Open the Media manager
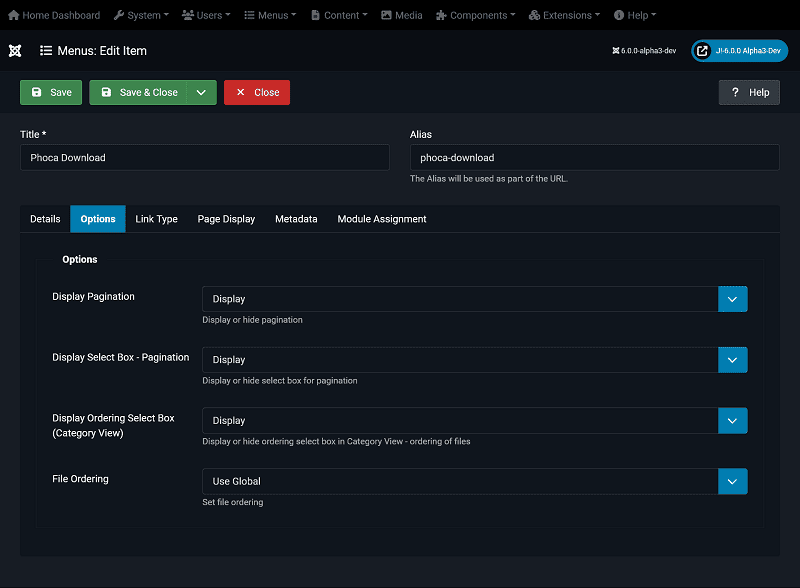800x588 pixels. tap(401, 15)
